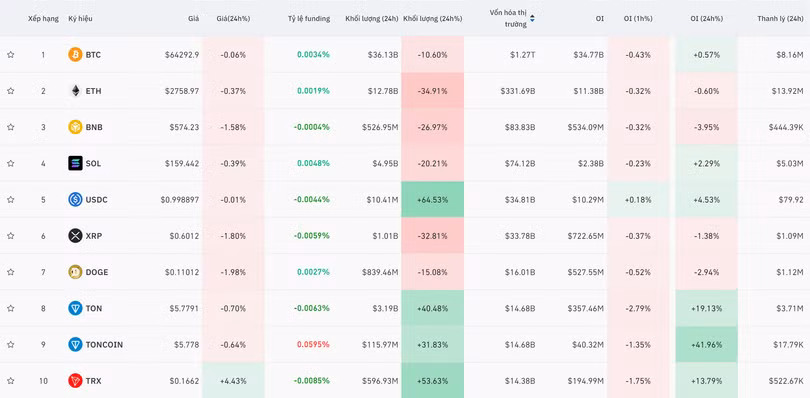
Task: Sort by Xếp hạng column header
Action: [x=42, y=19]
